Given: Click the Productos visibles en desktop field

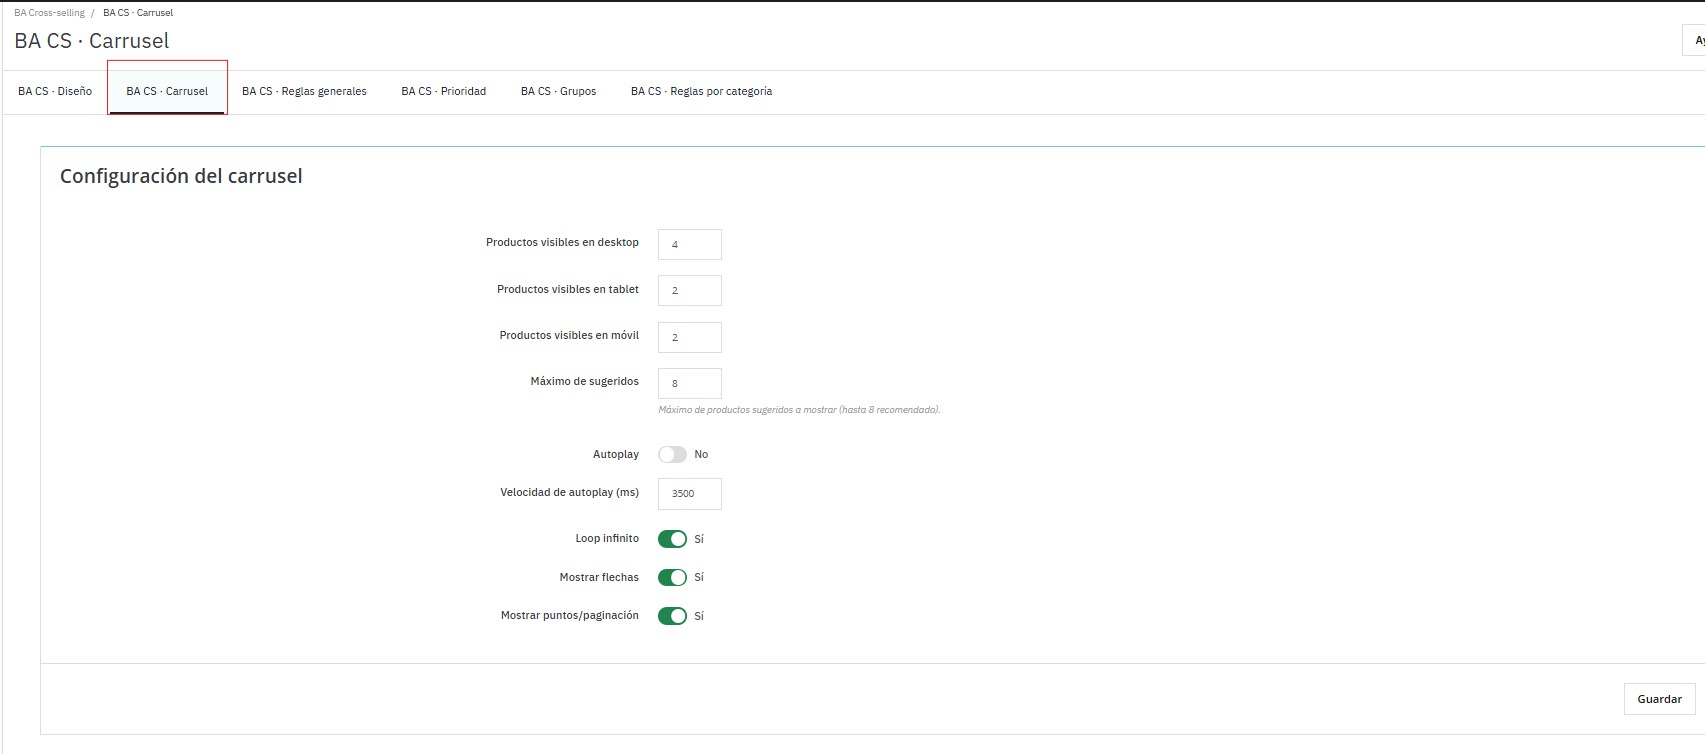Looking at the screenshot, I should point(689,244).
